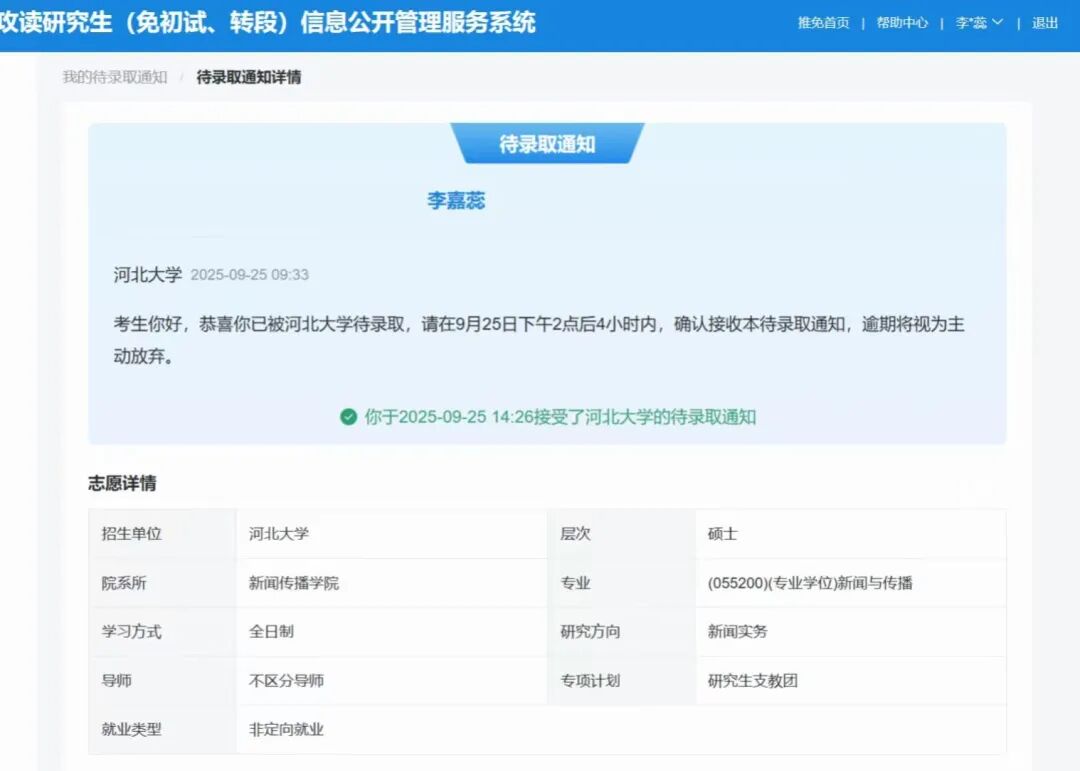Image resolution: width=1080 pixels, height=771 pixels.
Task: Click the sender name 河北大学 above the message
Action: coord(148,274)
